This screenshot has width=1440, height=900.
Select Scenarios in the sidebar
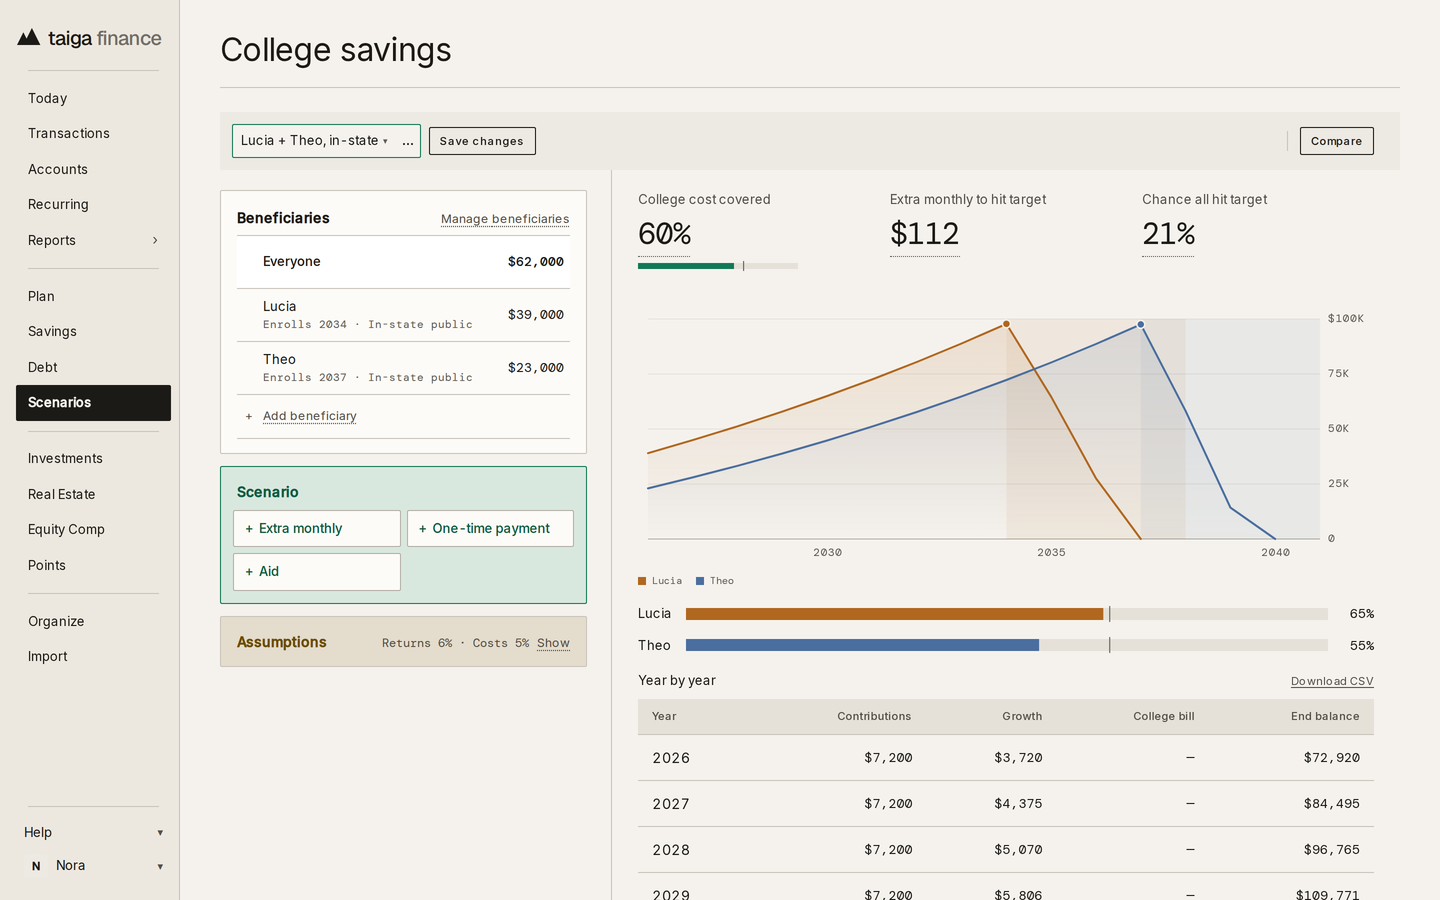pyautogui.click(x=93, y=403)
